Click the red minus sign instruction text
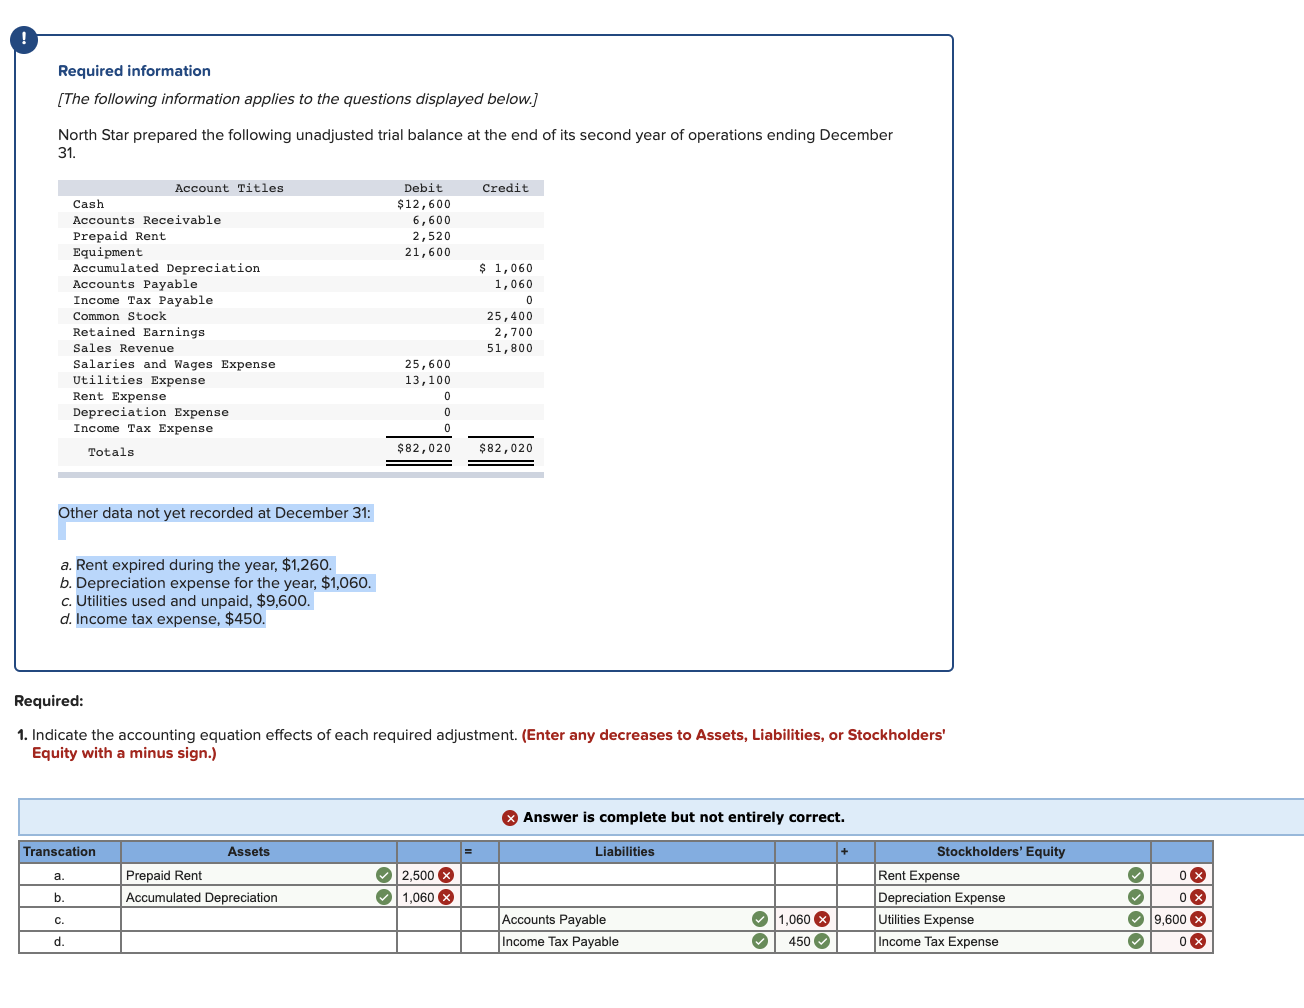 pyautogui.click(x=489, y=744)
